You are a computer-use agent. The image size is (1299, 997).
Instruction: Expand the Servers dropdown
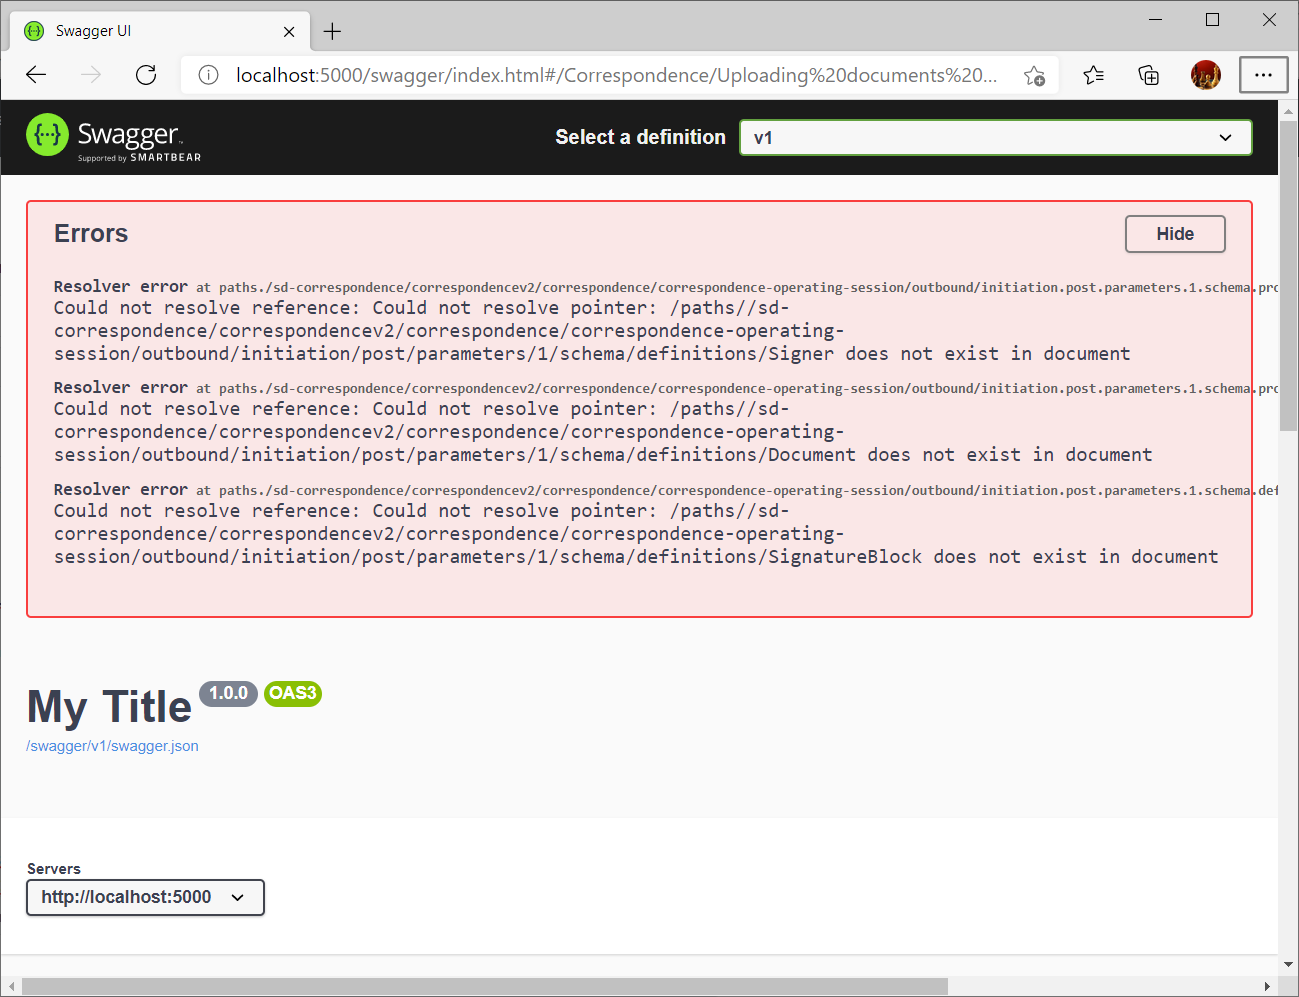tap(144, 897)
